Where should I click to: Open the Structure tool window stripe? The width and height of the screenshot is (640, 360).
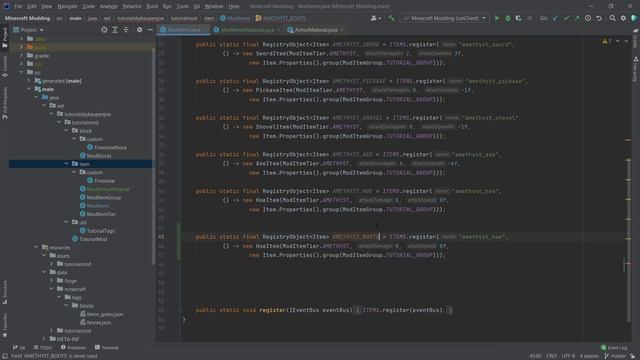[4, 292]
